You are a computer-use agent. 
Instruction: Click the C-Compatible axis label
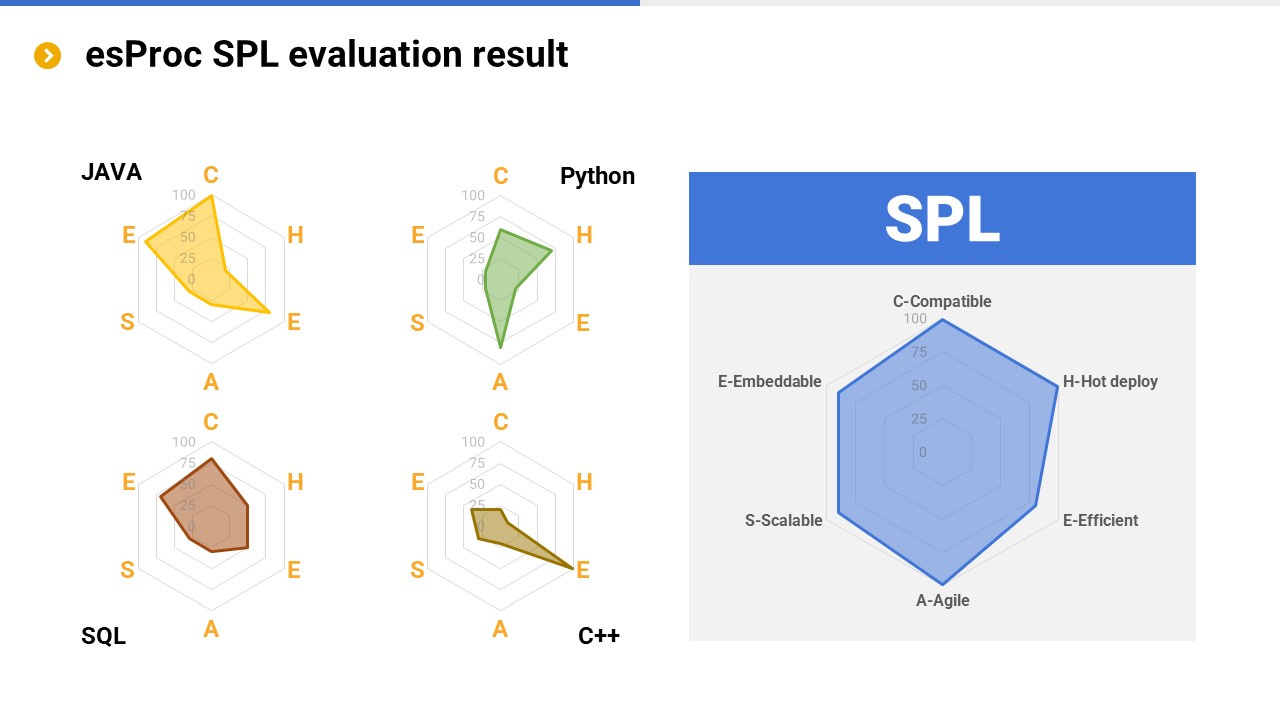(x=942, y=301)
